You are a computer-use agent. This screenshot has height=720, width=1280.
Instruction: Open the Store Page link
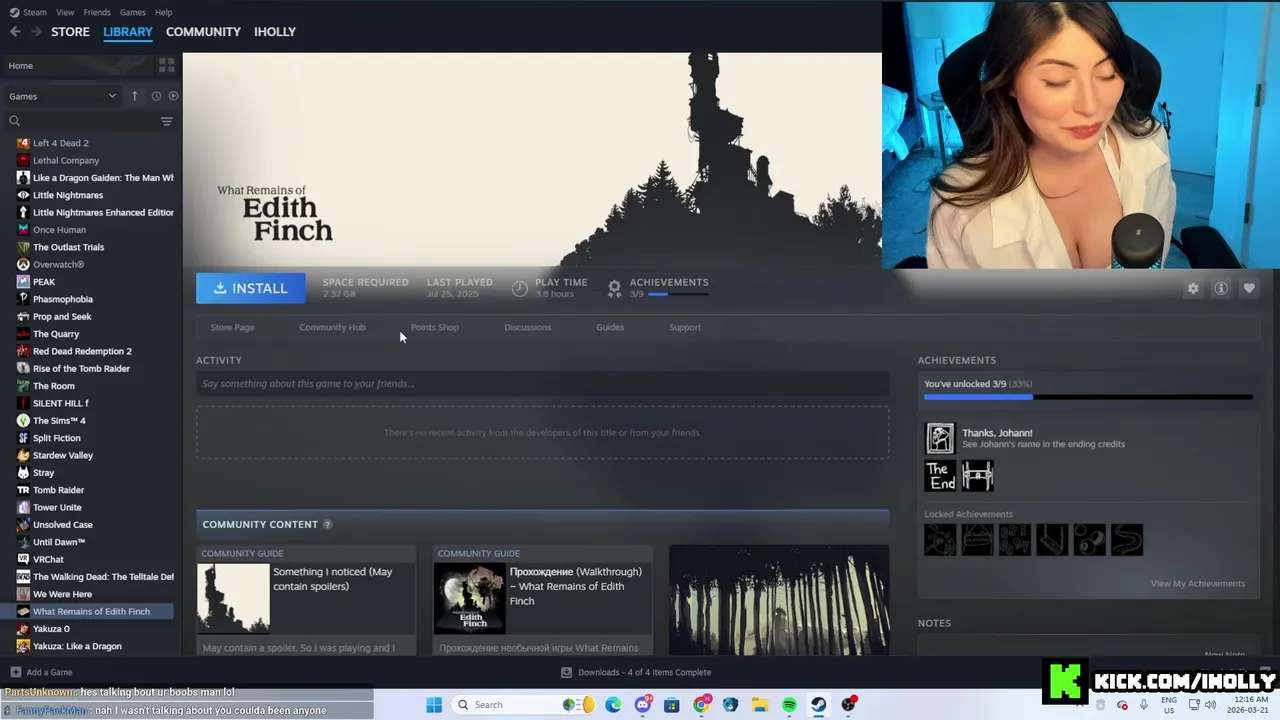[232, 327]
